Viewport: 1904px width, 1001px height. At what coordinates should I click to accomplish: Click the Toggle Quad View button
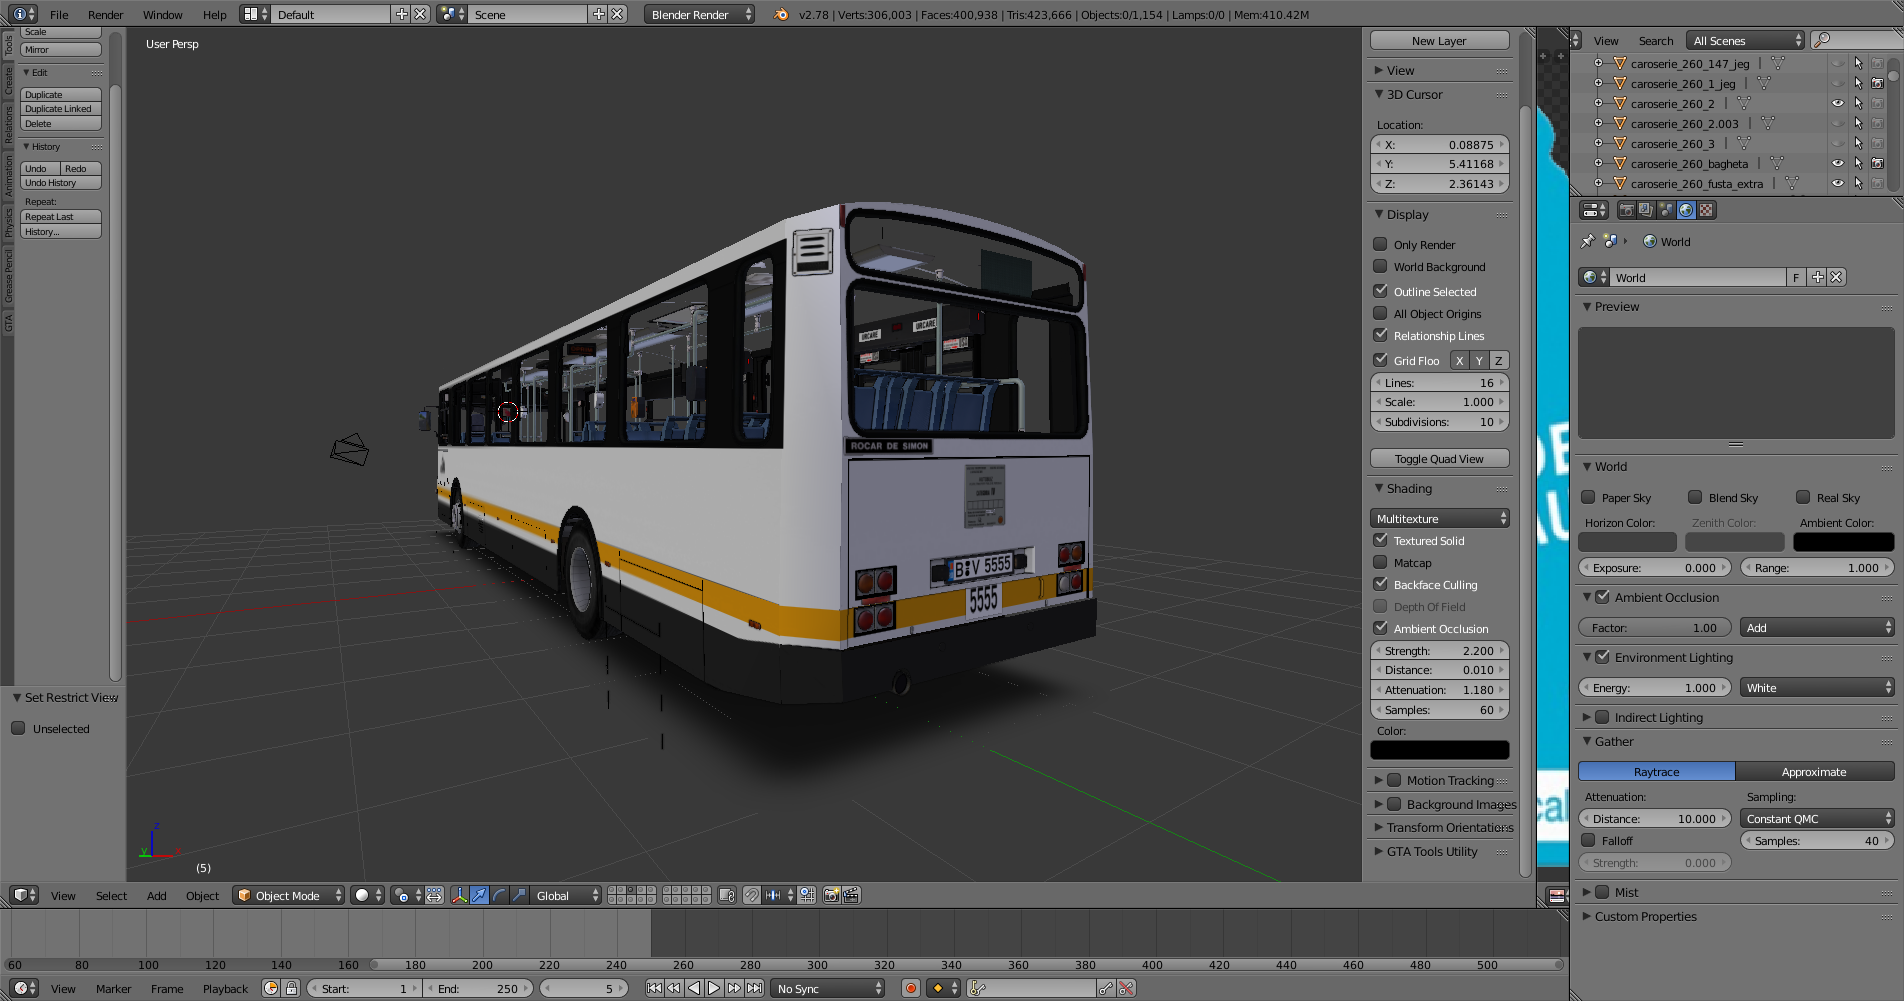[1439, 459]
